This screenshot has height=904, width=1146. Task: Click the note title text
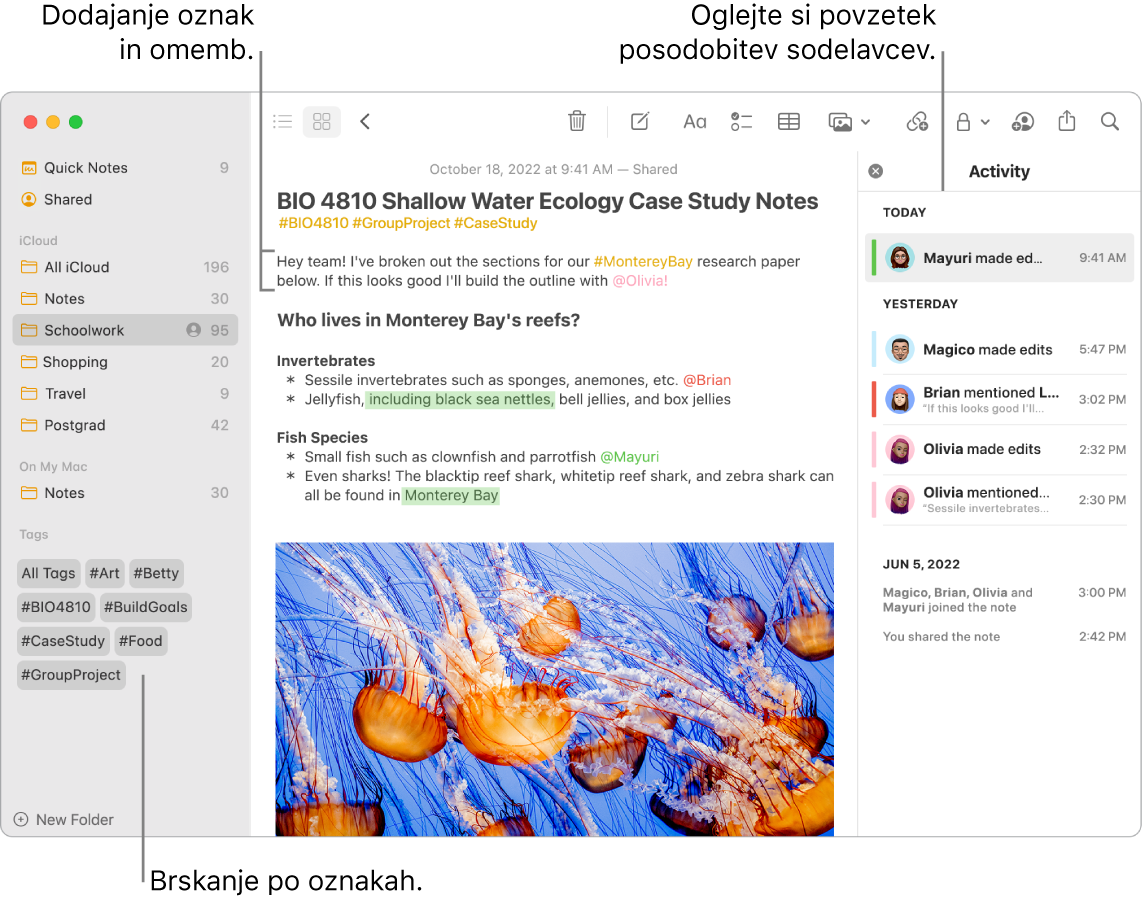click(x=547, y=201)
